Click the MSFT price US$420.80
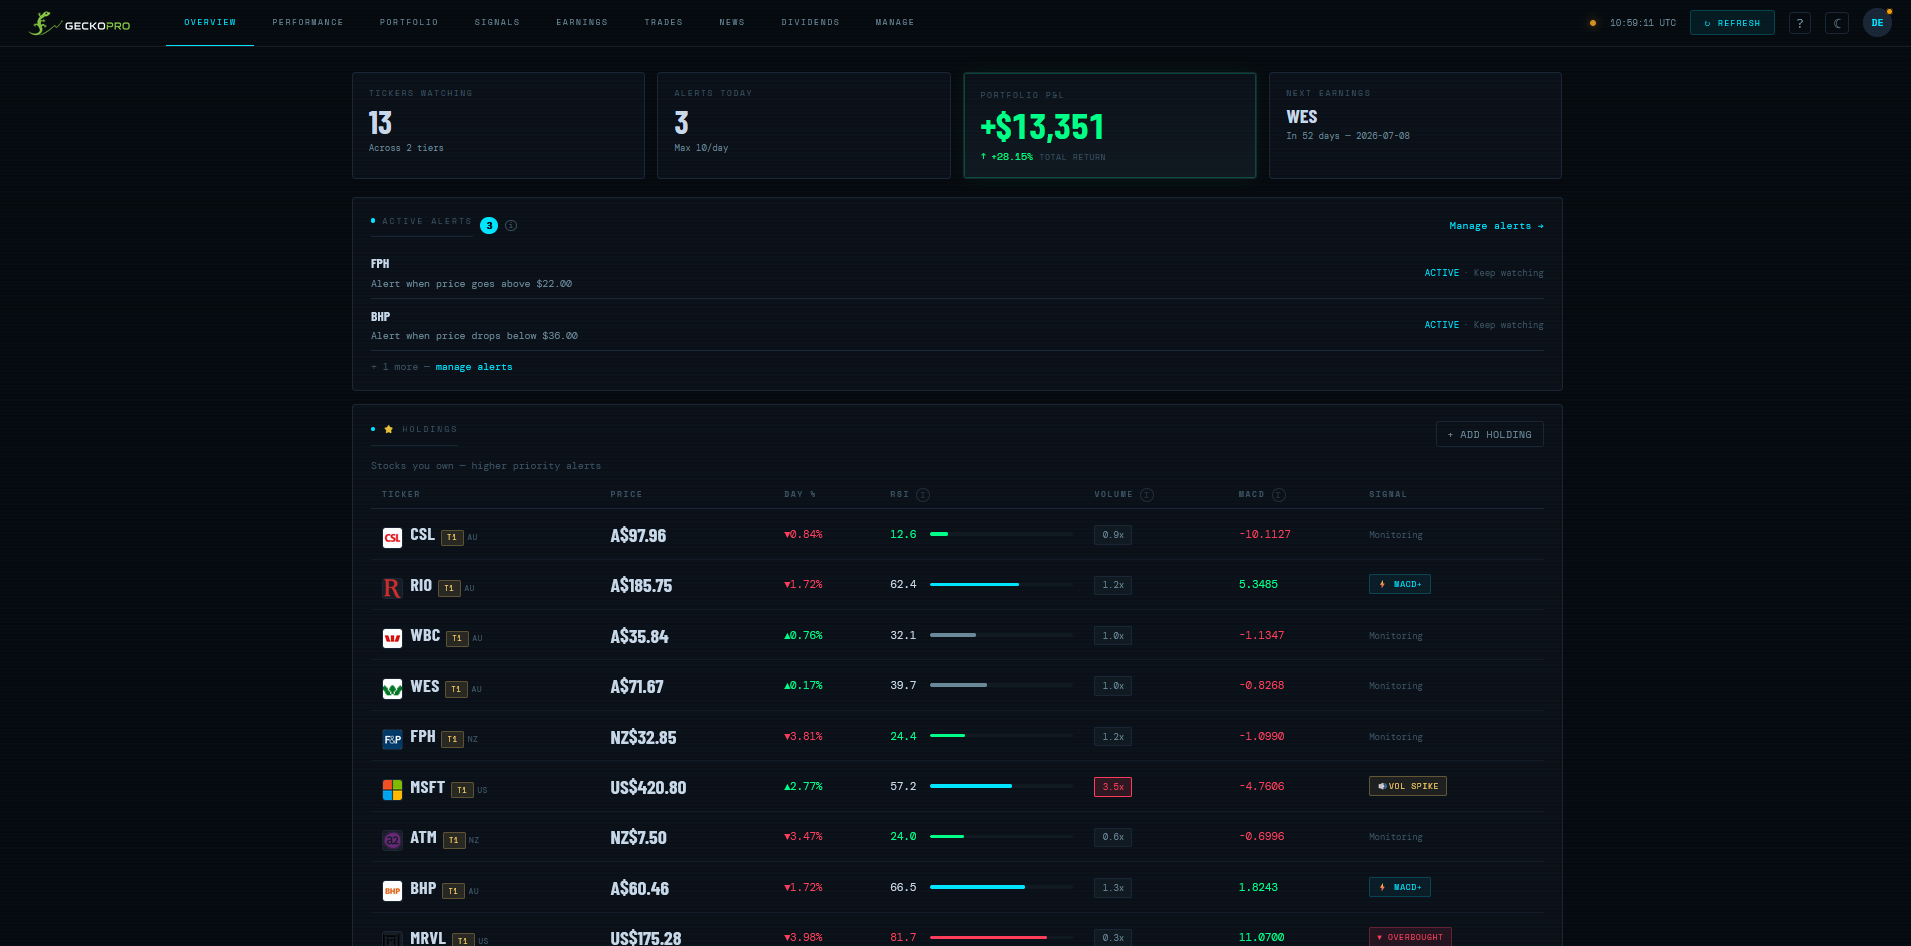This screenshot has height=946, width=1911. coord(648,788)
